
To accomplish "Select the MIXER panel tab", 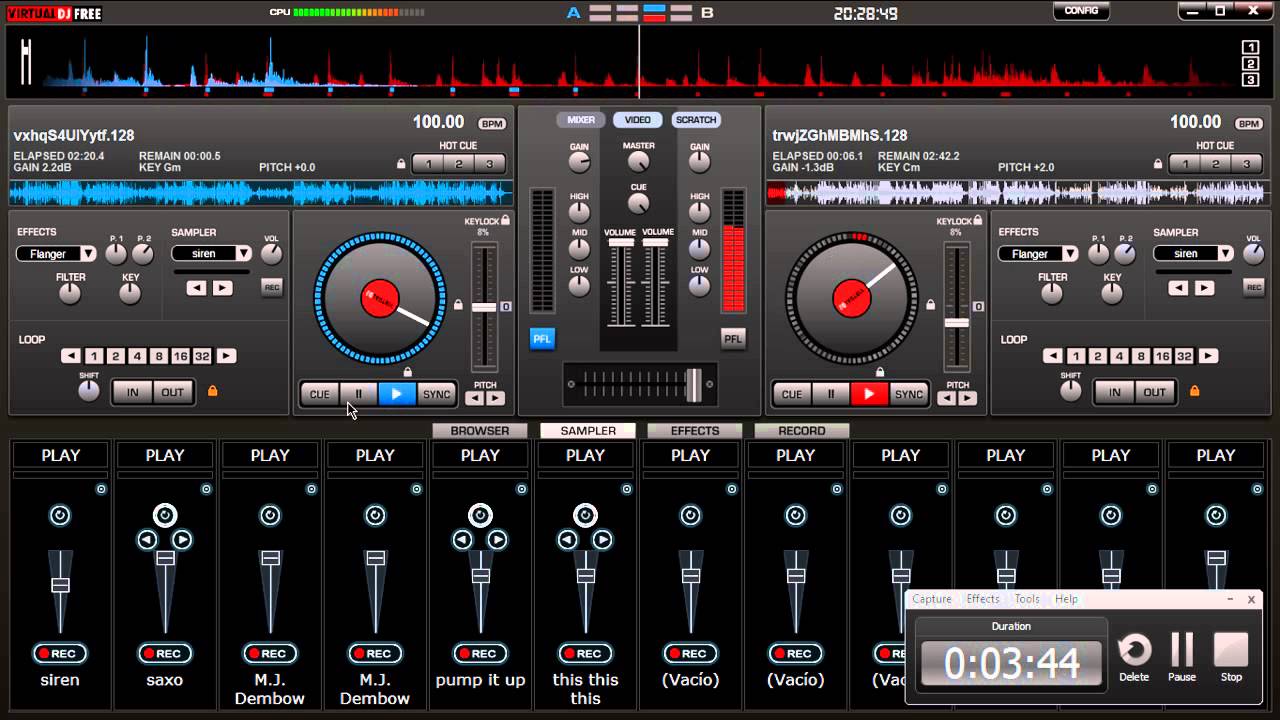I will (x=581, y=120).
